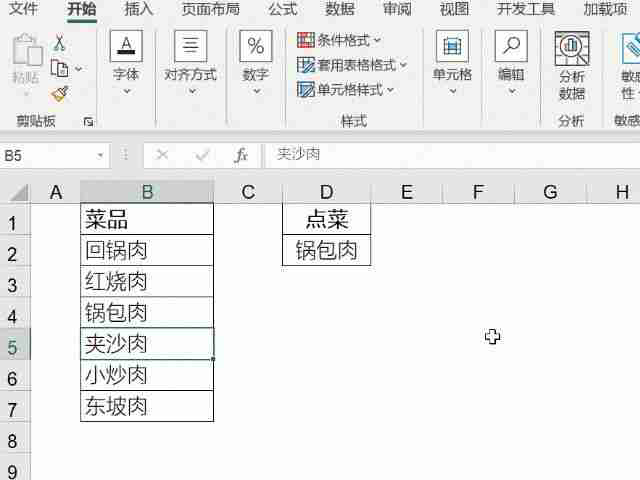Open the Editing (编辑) magnifier icon
Screen dimensions: 640x480
coord(511,46)
